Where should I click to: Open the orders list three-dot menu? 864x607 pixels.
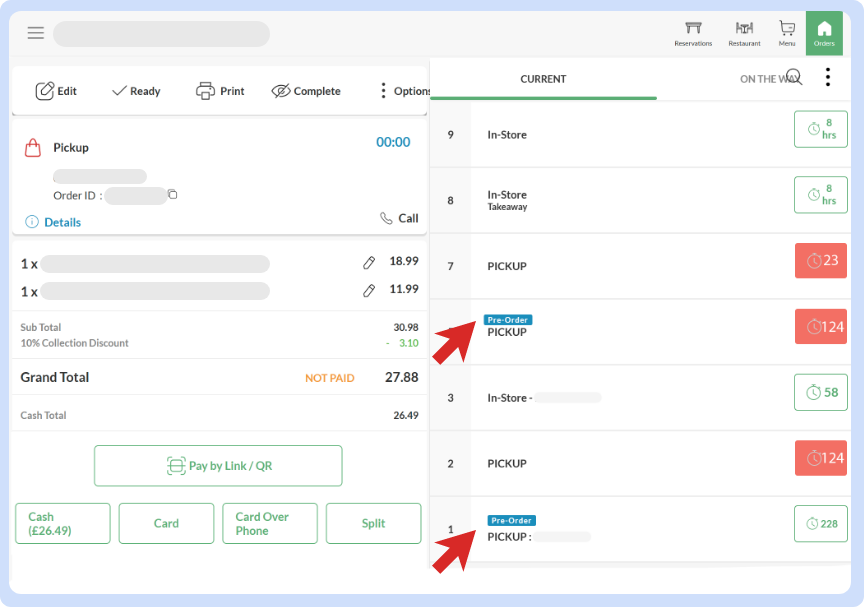(827, 78)
